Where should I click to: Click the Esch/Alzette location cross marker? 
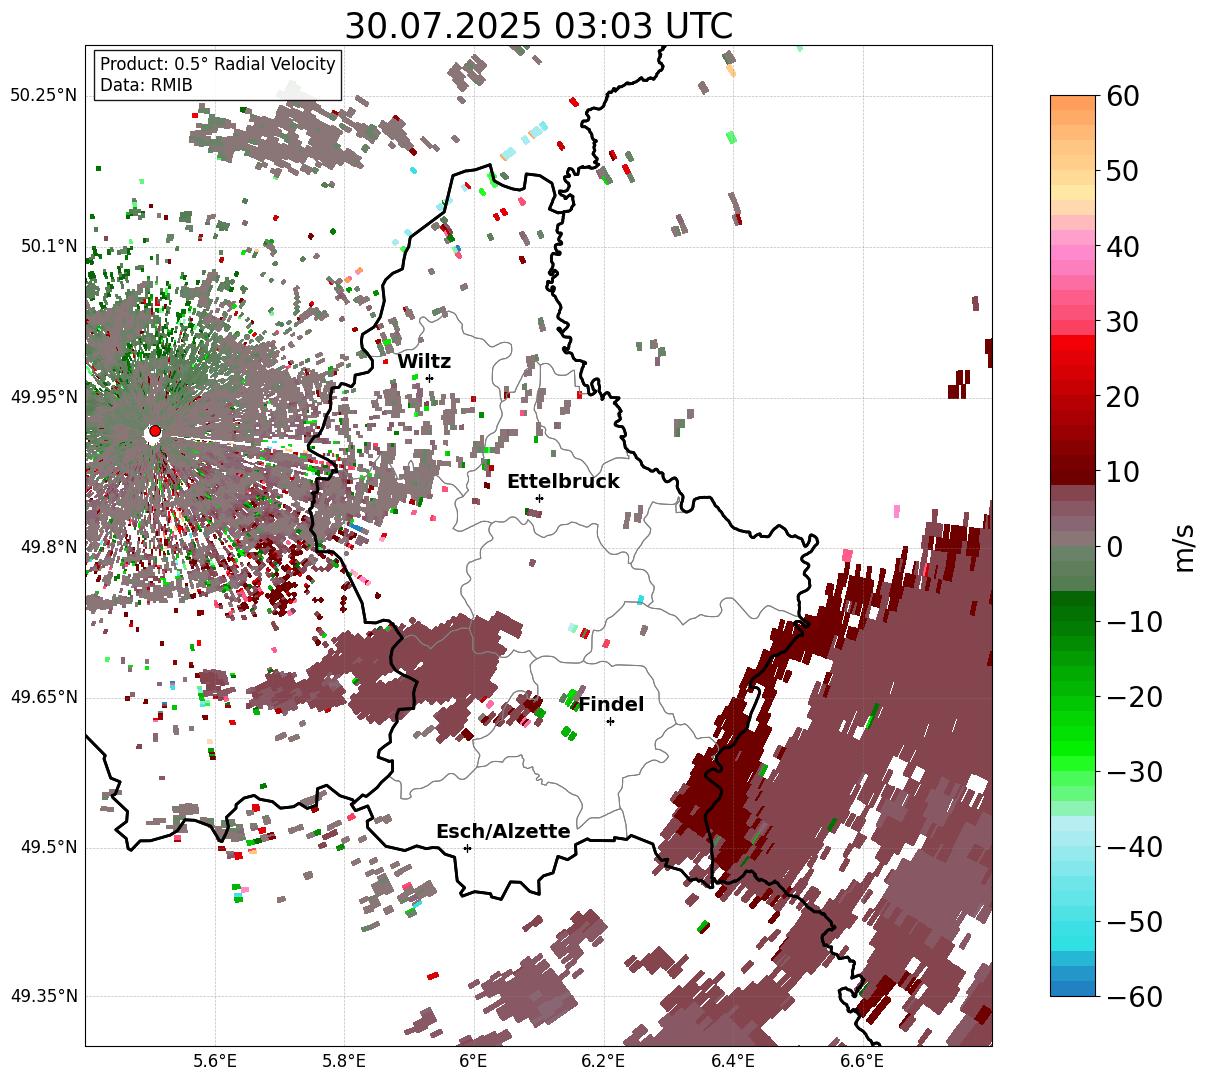[x=467, y=848]
